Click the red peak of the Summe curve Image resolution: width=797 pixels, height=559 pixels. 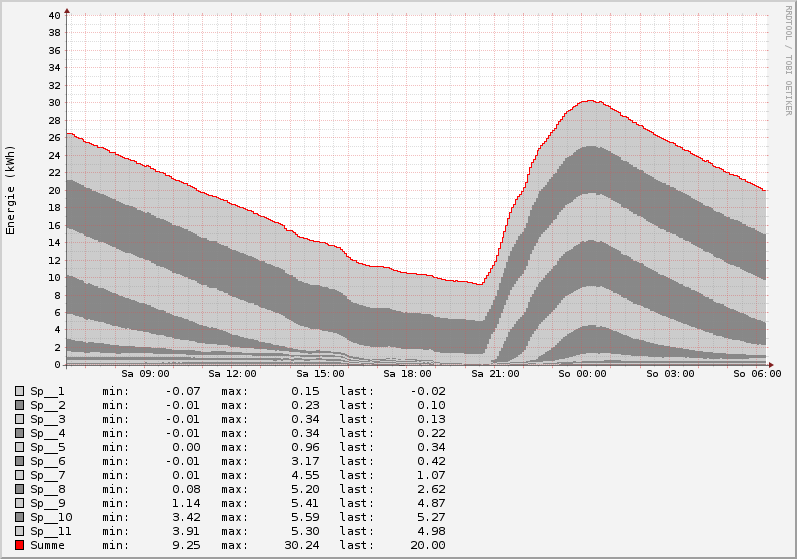588,100
